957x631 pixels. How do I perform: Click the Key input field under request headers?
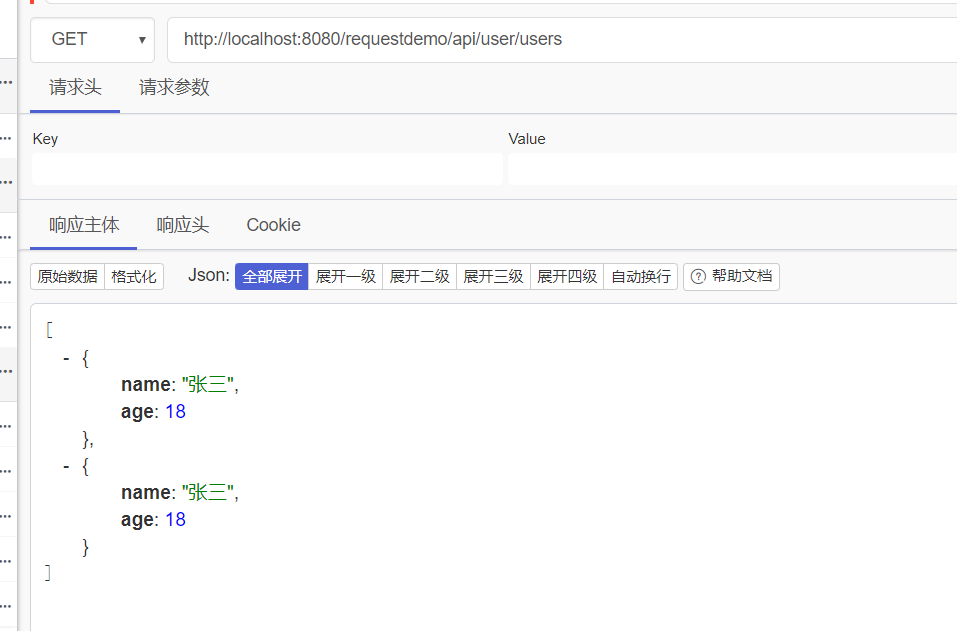click(x=265, y=168)
